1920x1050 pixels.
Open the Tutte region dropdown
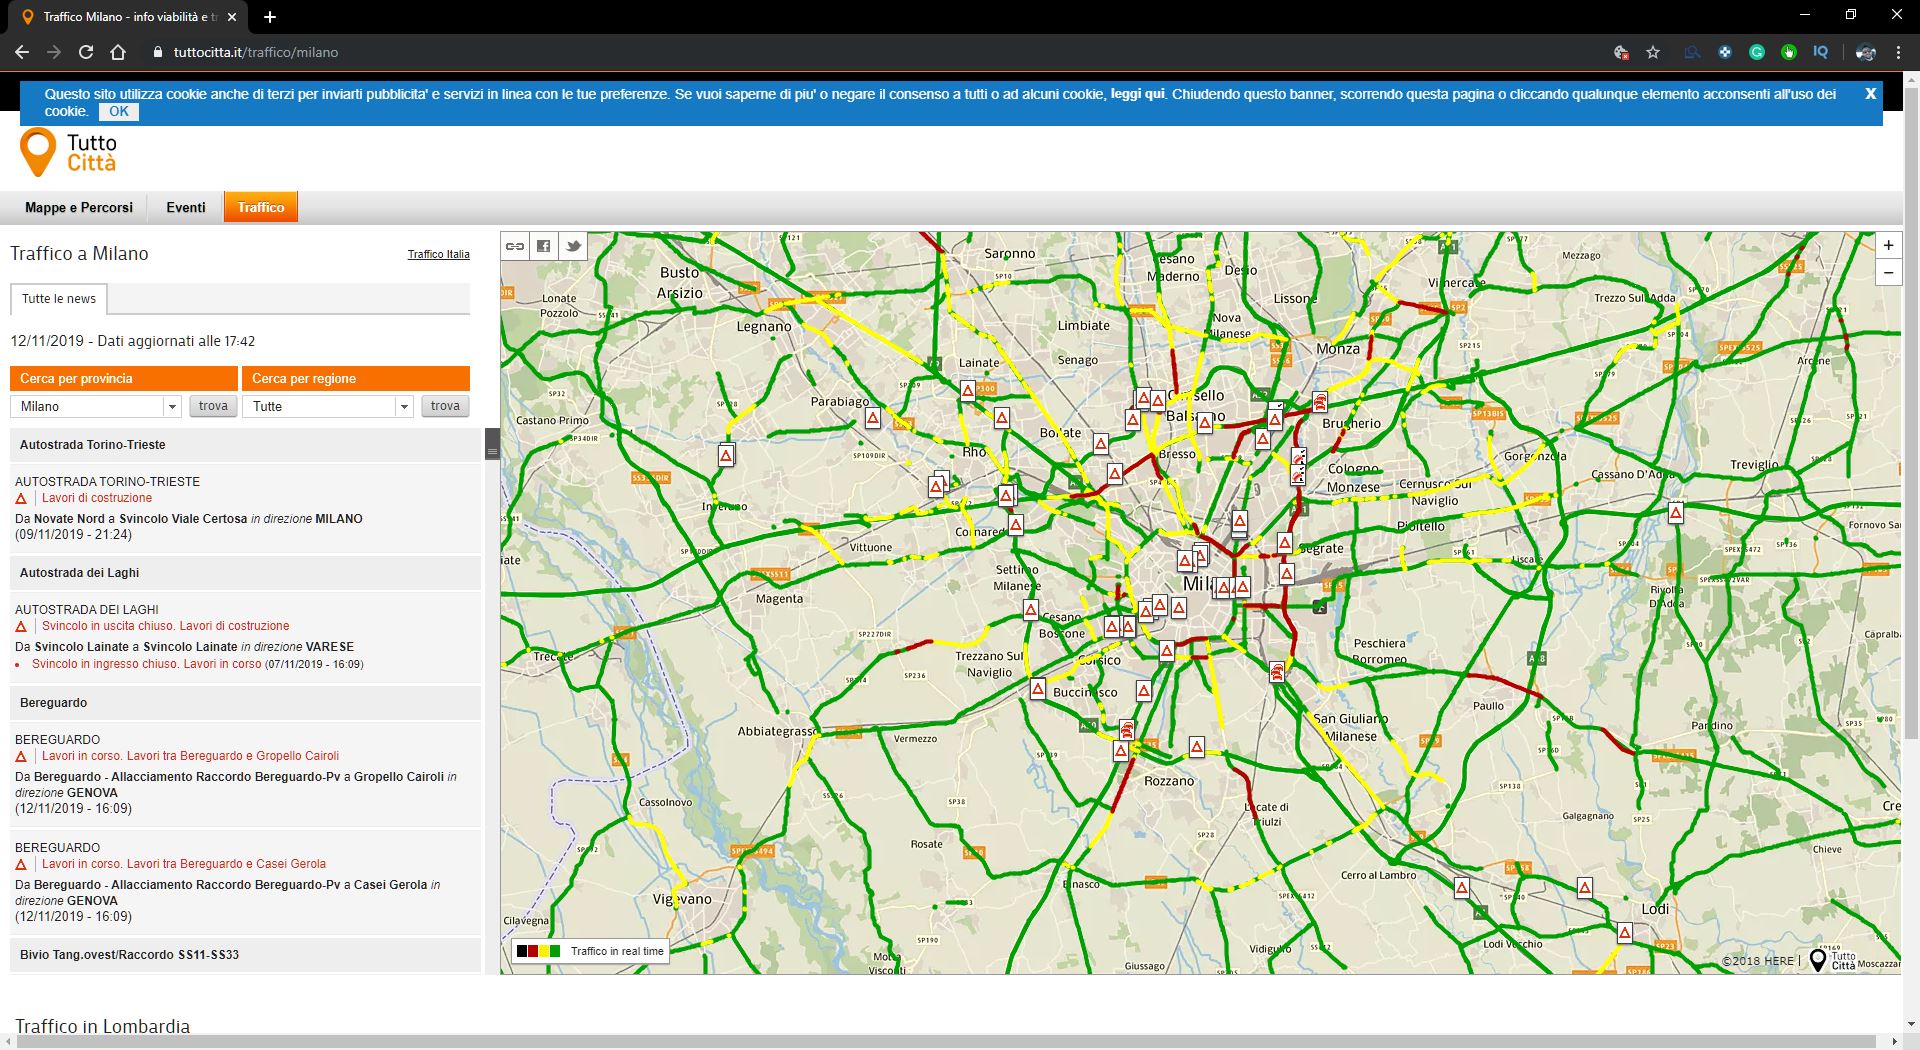[x=404, y=406]
